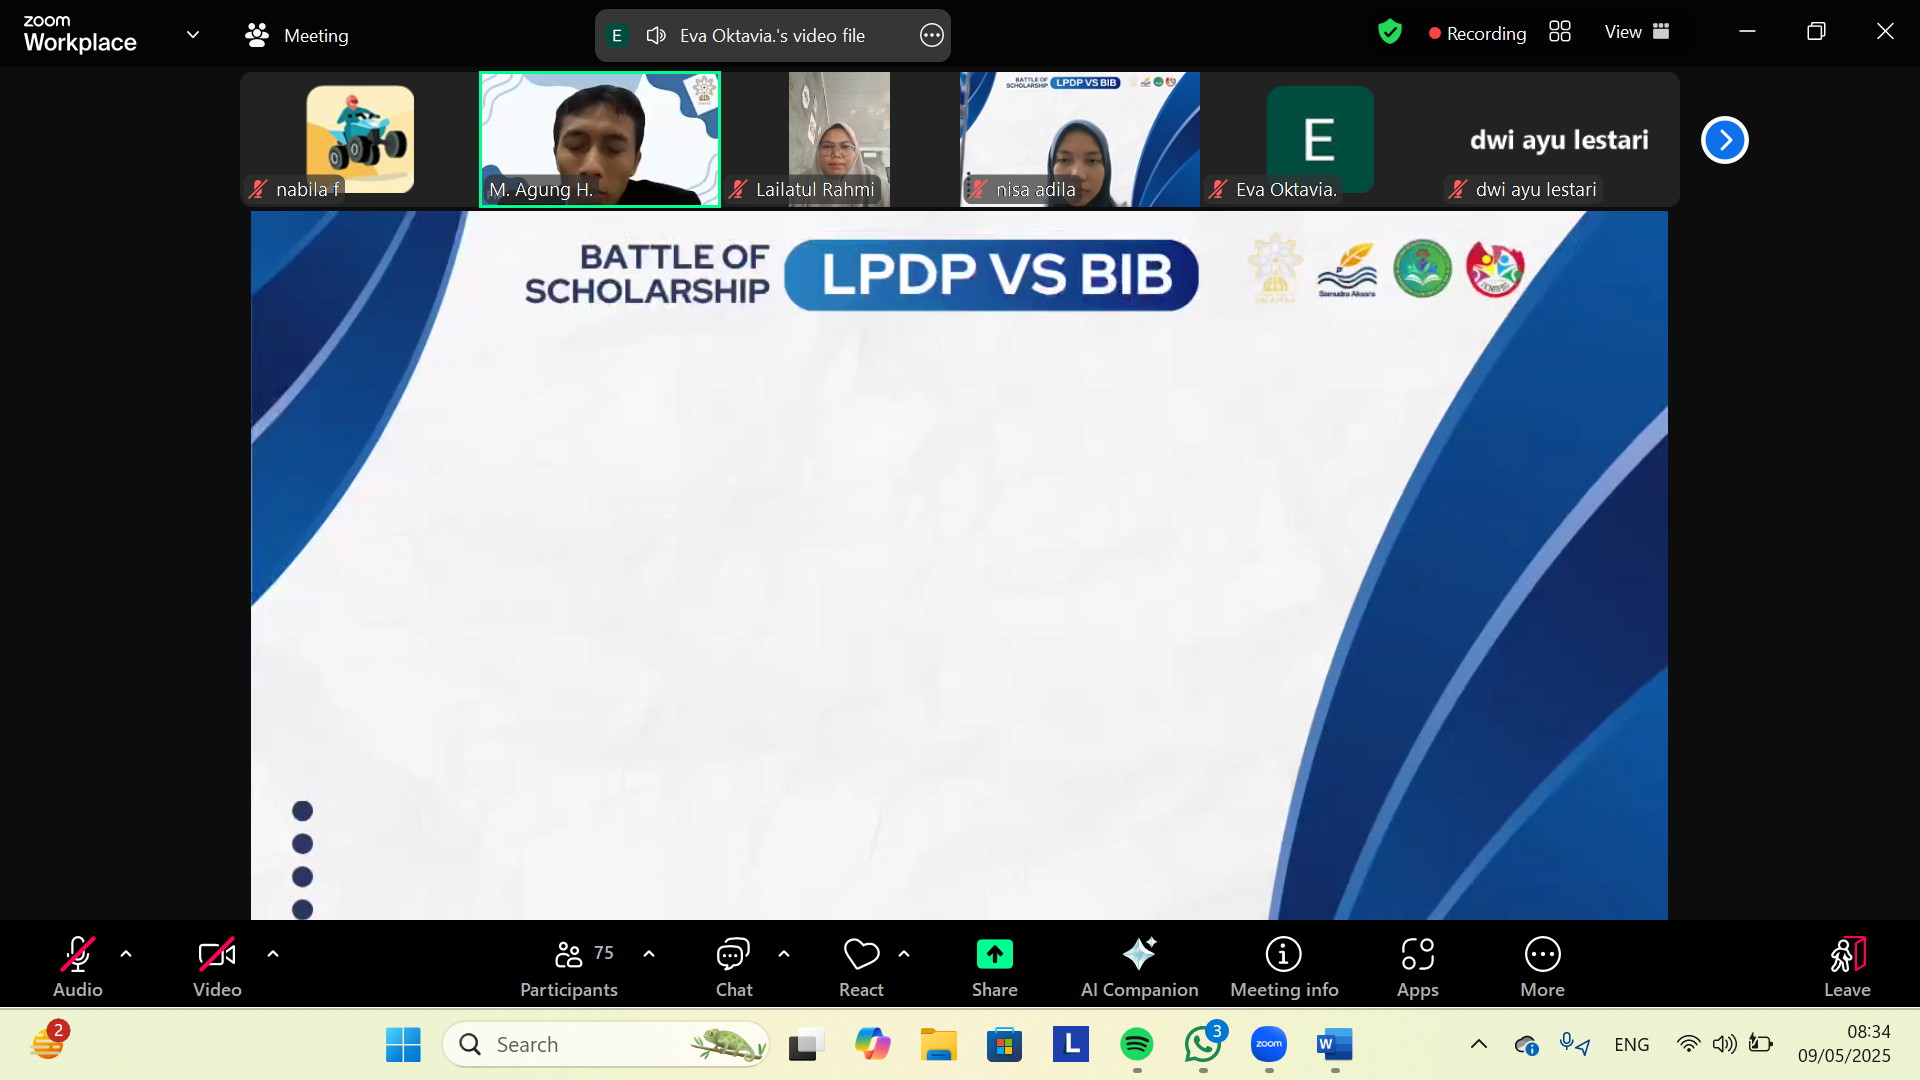Expand the Zoom Workplace dropdown chevron
The width and height of the screenshot is (1920, 1080).
193,35
